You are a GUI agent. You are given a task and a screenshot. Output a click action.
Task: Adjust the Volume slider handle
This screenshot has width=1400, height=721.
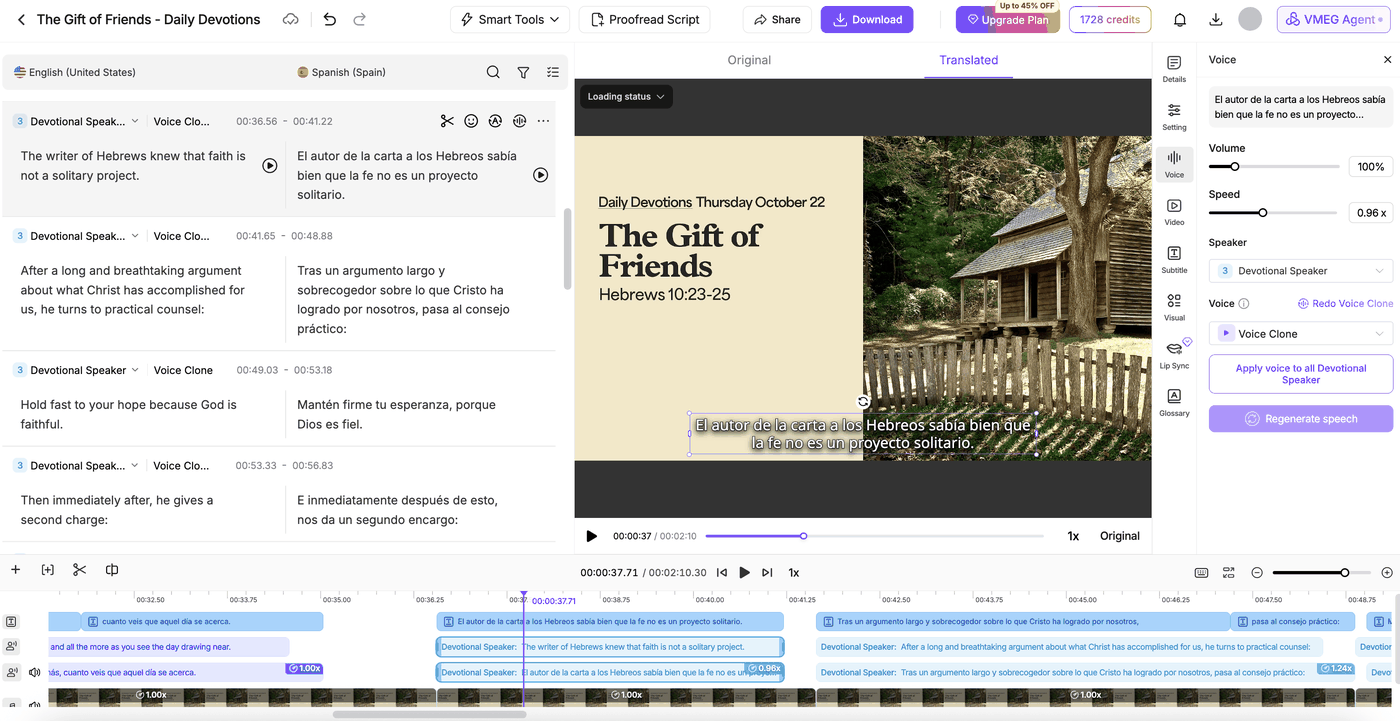coord(1234,167)
